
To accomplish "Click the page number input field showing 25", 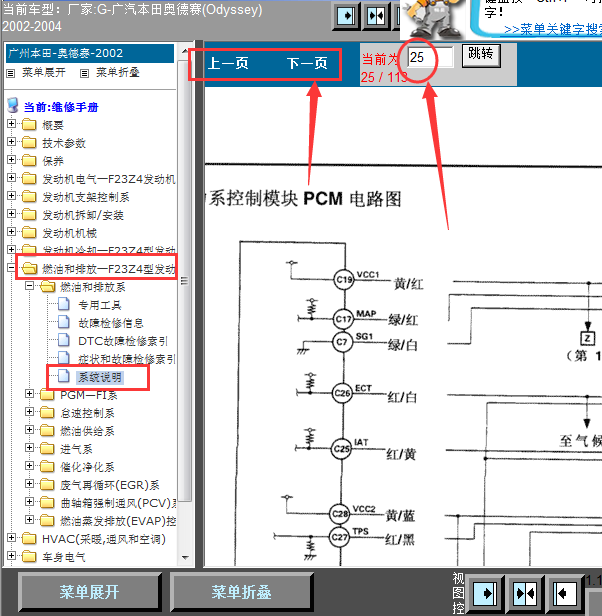I will (430, 57).
